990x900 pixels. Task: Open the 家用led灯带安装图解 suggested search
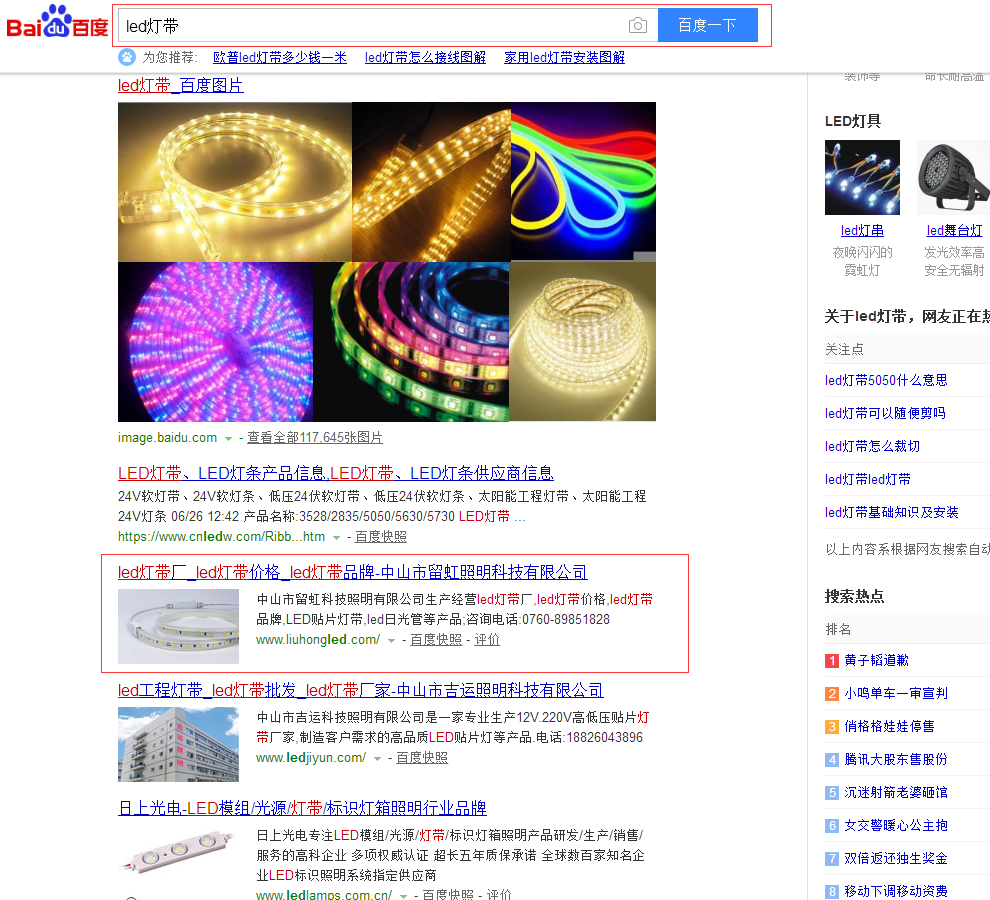coord(563,58)
